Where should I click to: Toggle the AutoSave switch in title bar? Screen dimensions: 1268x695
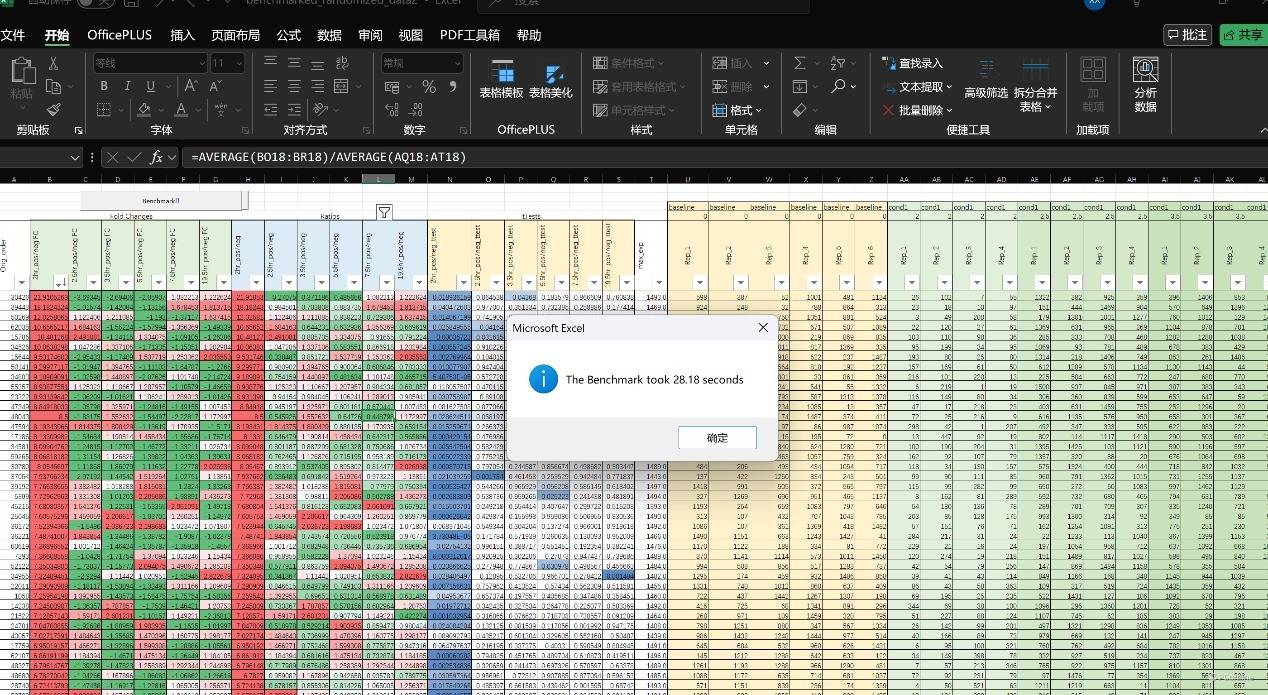(95, 3)
